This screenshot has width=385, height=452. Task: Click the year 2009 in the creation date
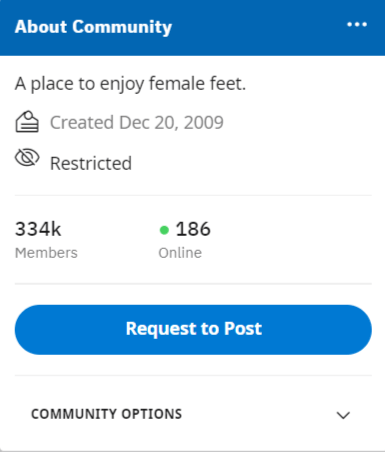[204, 123]
